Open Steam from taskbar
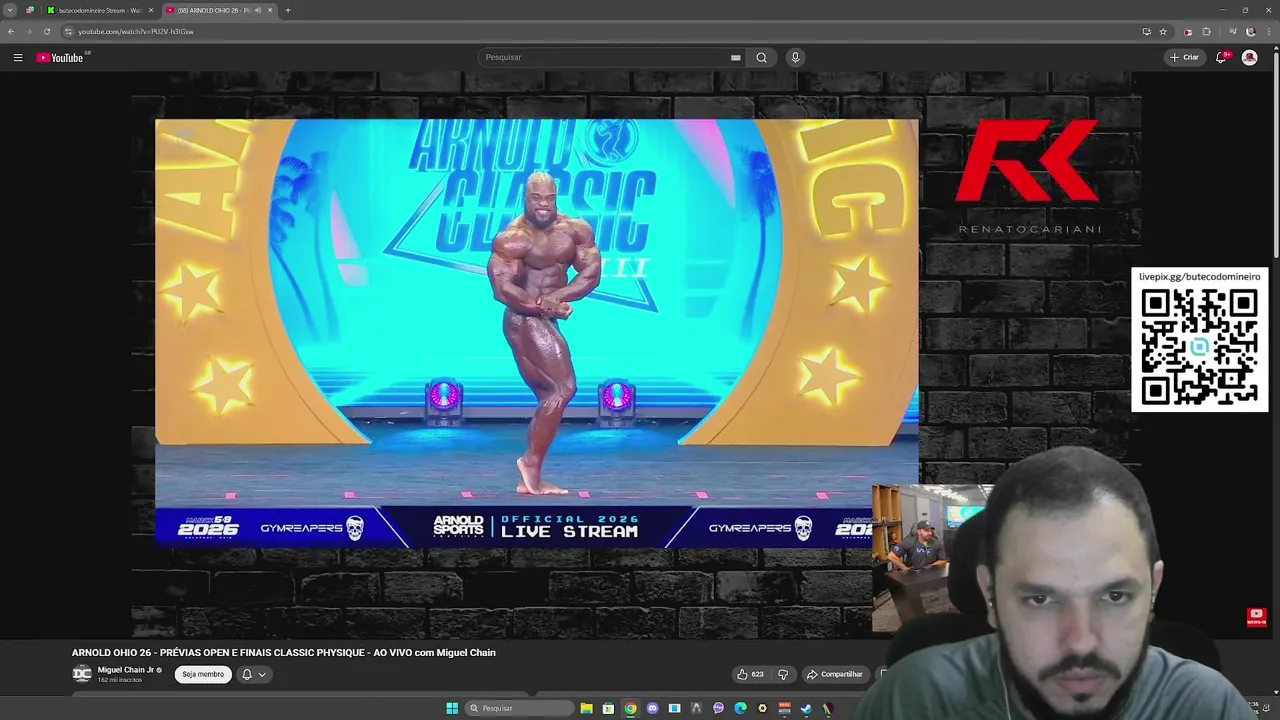Screen dimensions: 1280x720 click(x=806, y=708)
